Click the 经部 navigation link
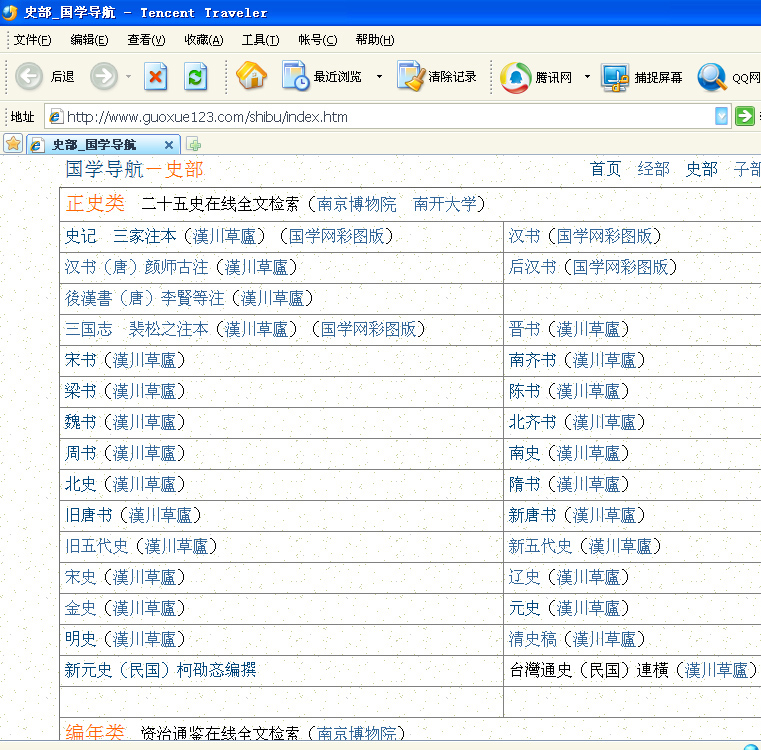 click(653, 169)
